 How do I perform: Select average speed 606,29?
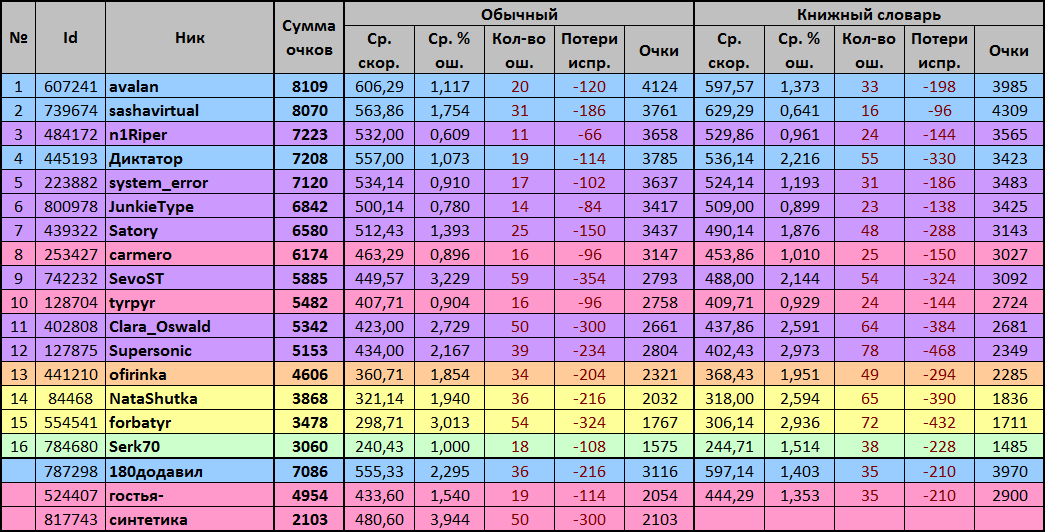[x=379, y=87]
